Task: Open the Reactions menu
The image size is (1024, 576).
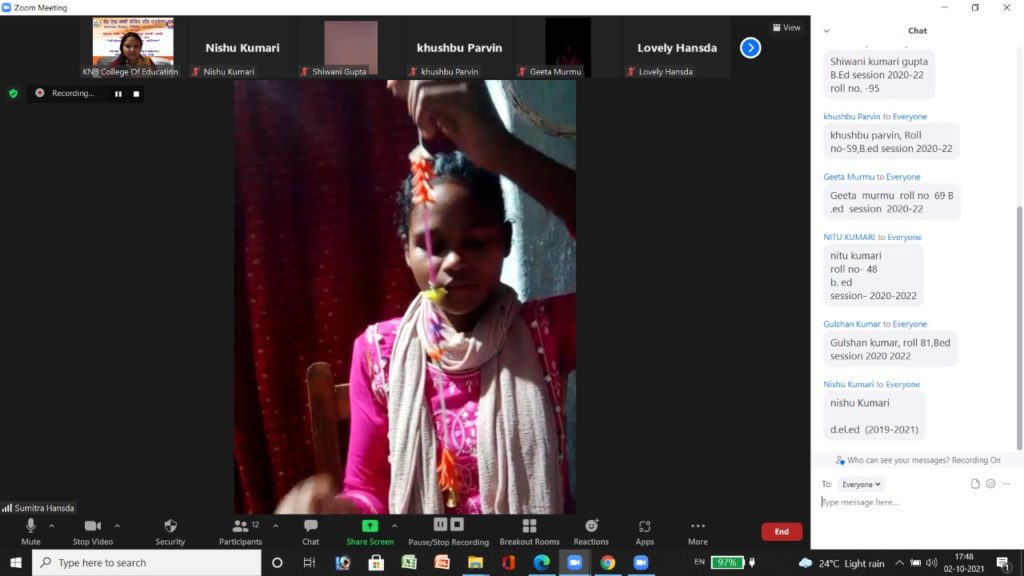Action: click(591, 532)
